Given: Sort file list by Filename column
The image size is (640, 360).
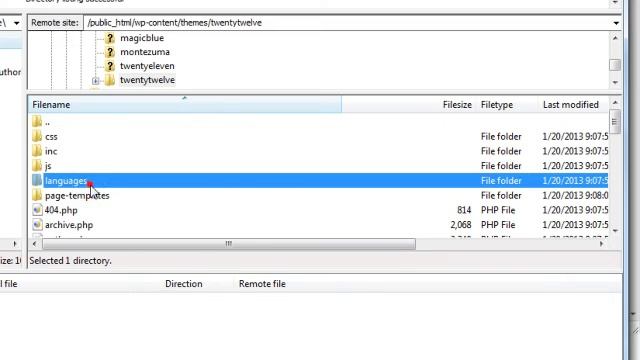Looking at the screenshot, I should coord(184,104).
